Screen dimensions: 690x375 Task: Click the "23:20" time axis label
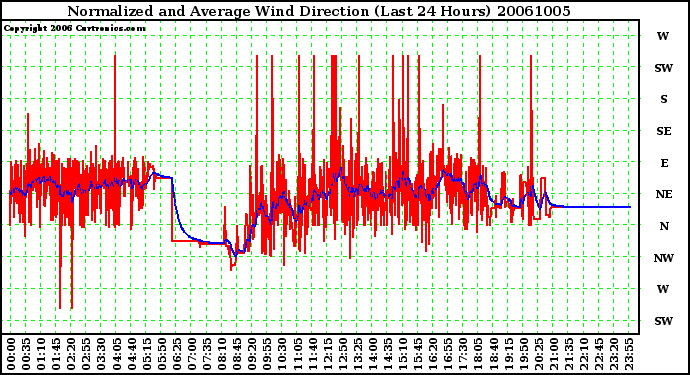614,354
